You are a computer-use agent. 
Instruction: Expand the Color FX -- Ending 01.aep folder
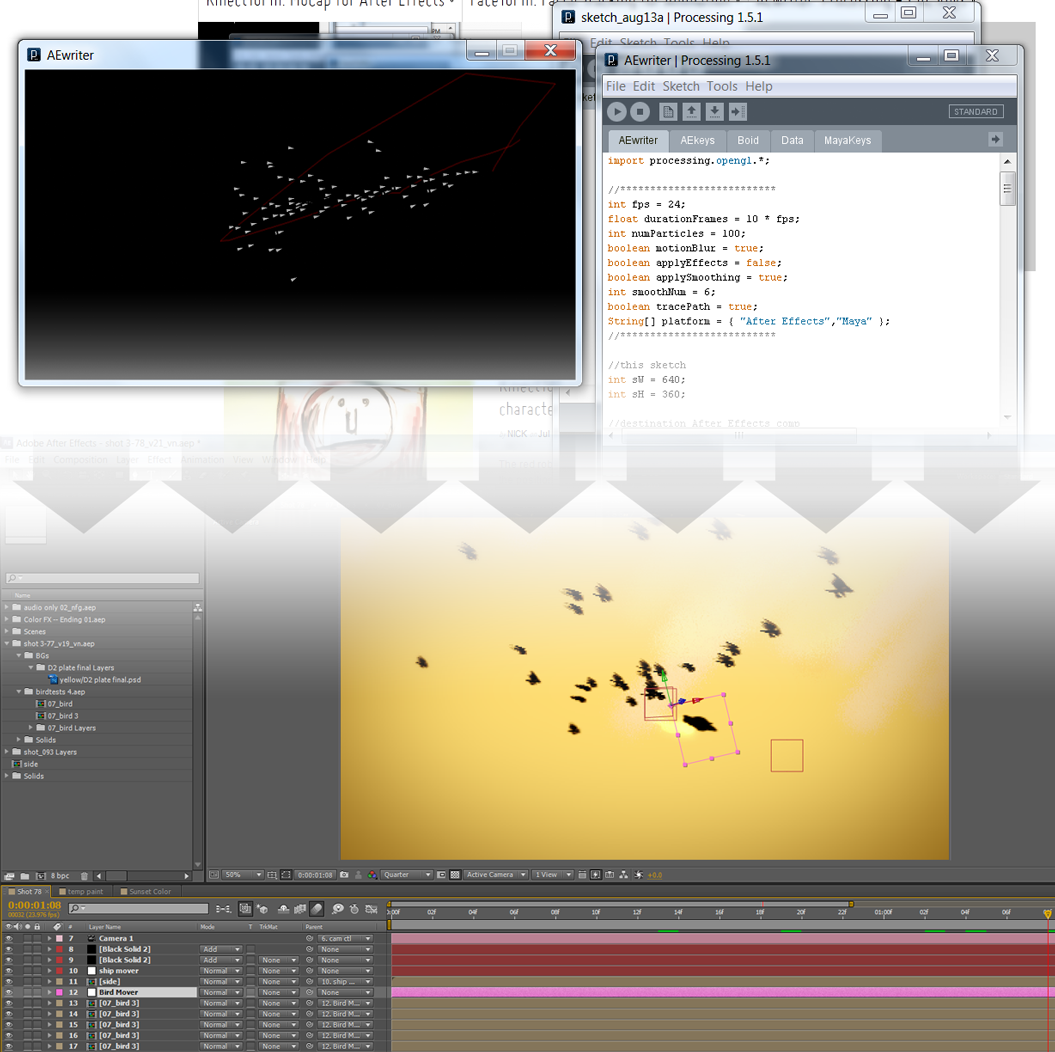[x=7, y=619]
